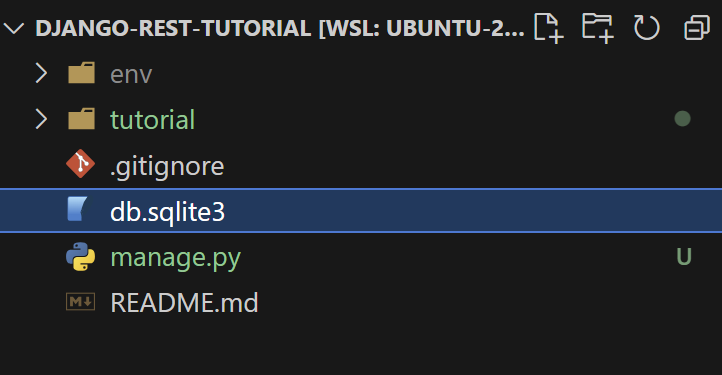Click the env folder icon
Viewport: 722px width, 375px height.
tap(82, 73)
